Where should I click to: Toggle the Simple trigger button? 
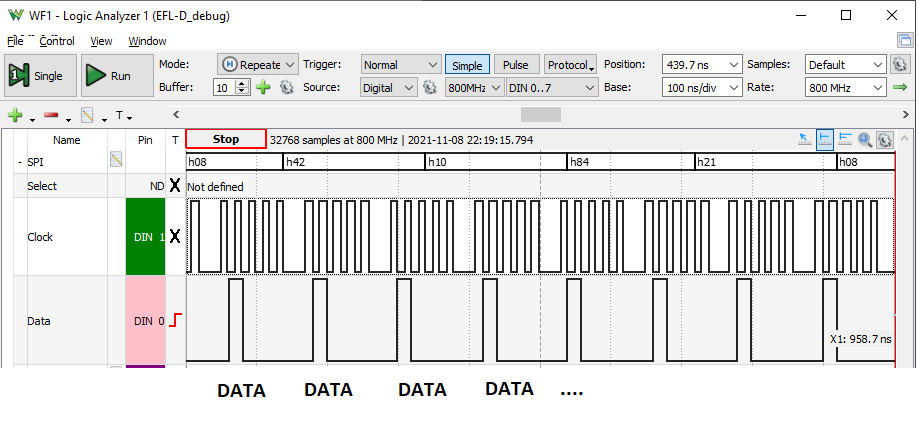(x=467, y=65)
